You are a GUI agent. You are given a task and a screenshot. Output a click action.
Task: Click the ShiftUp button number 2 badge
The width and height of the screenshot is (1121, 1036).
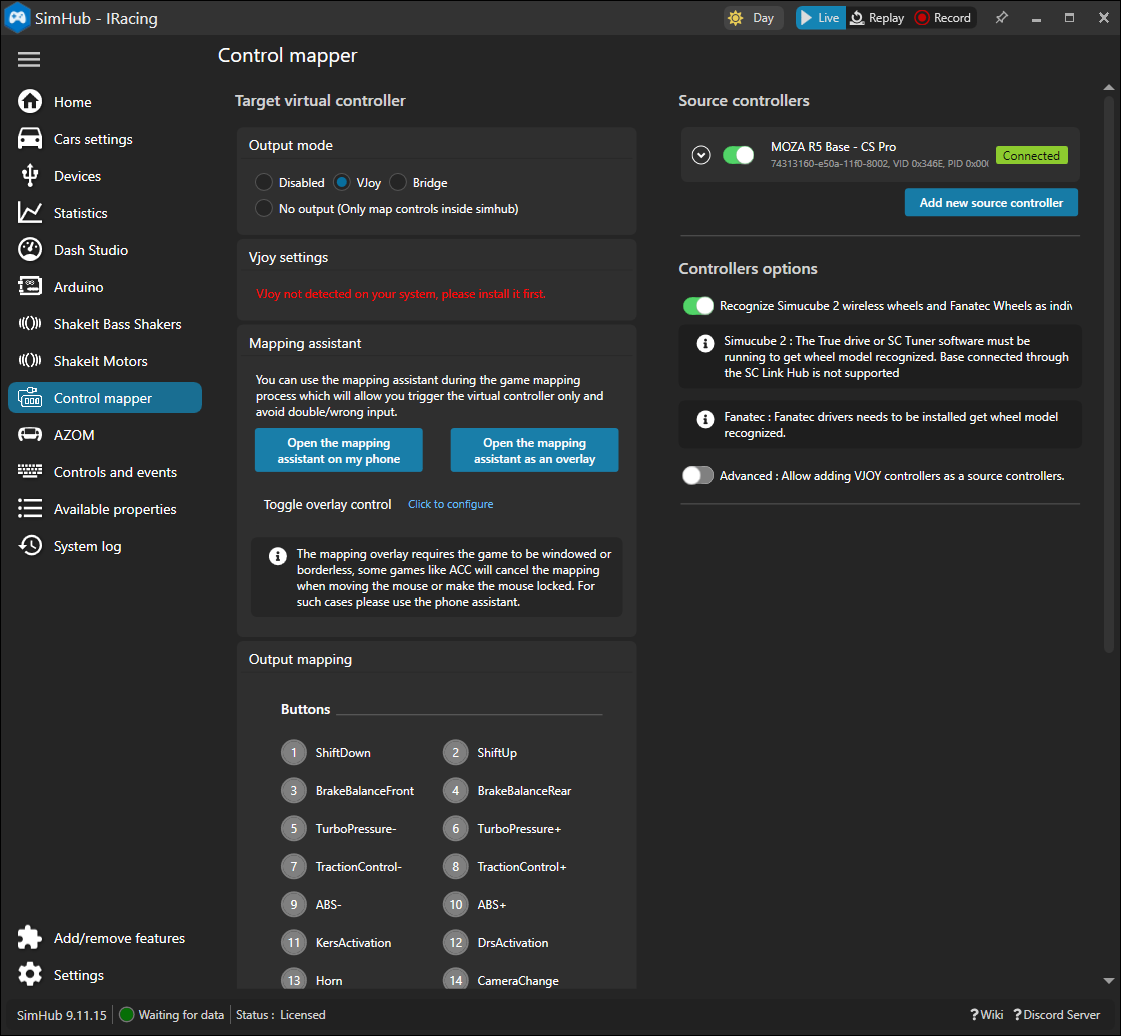455,752
